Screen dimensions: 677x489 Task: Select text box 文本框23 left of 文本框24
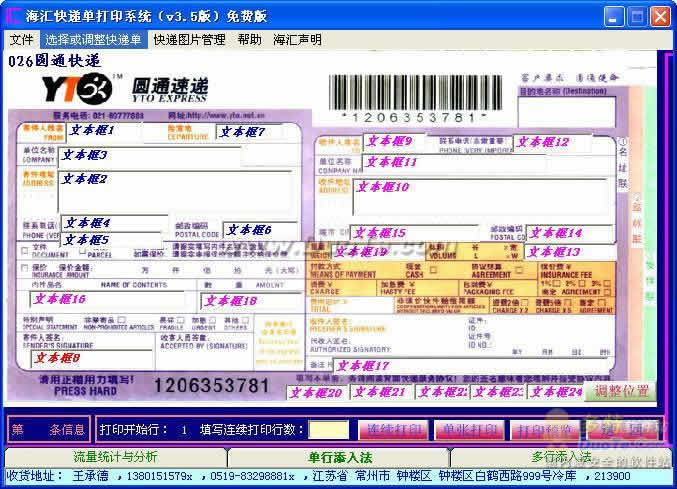(x=498, y=392)
